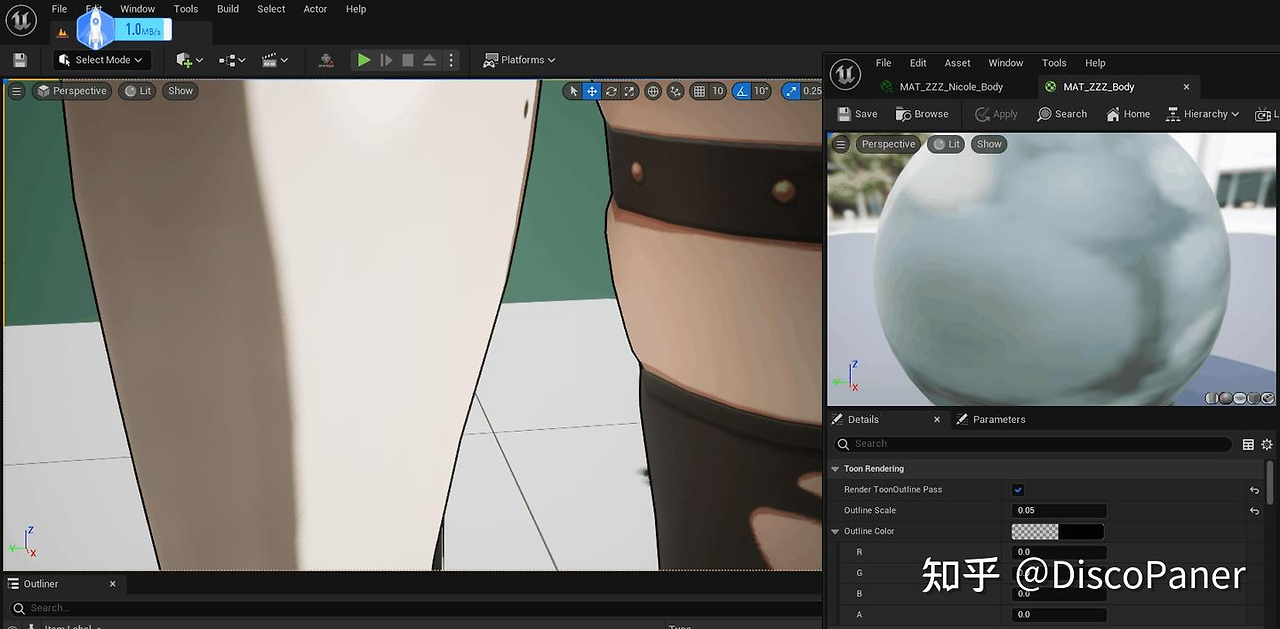Viewport: 1280px width, 629px height.
Task: Select the last preview mesh shape icon
Action: tap(1268, 398)
